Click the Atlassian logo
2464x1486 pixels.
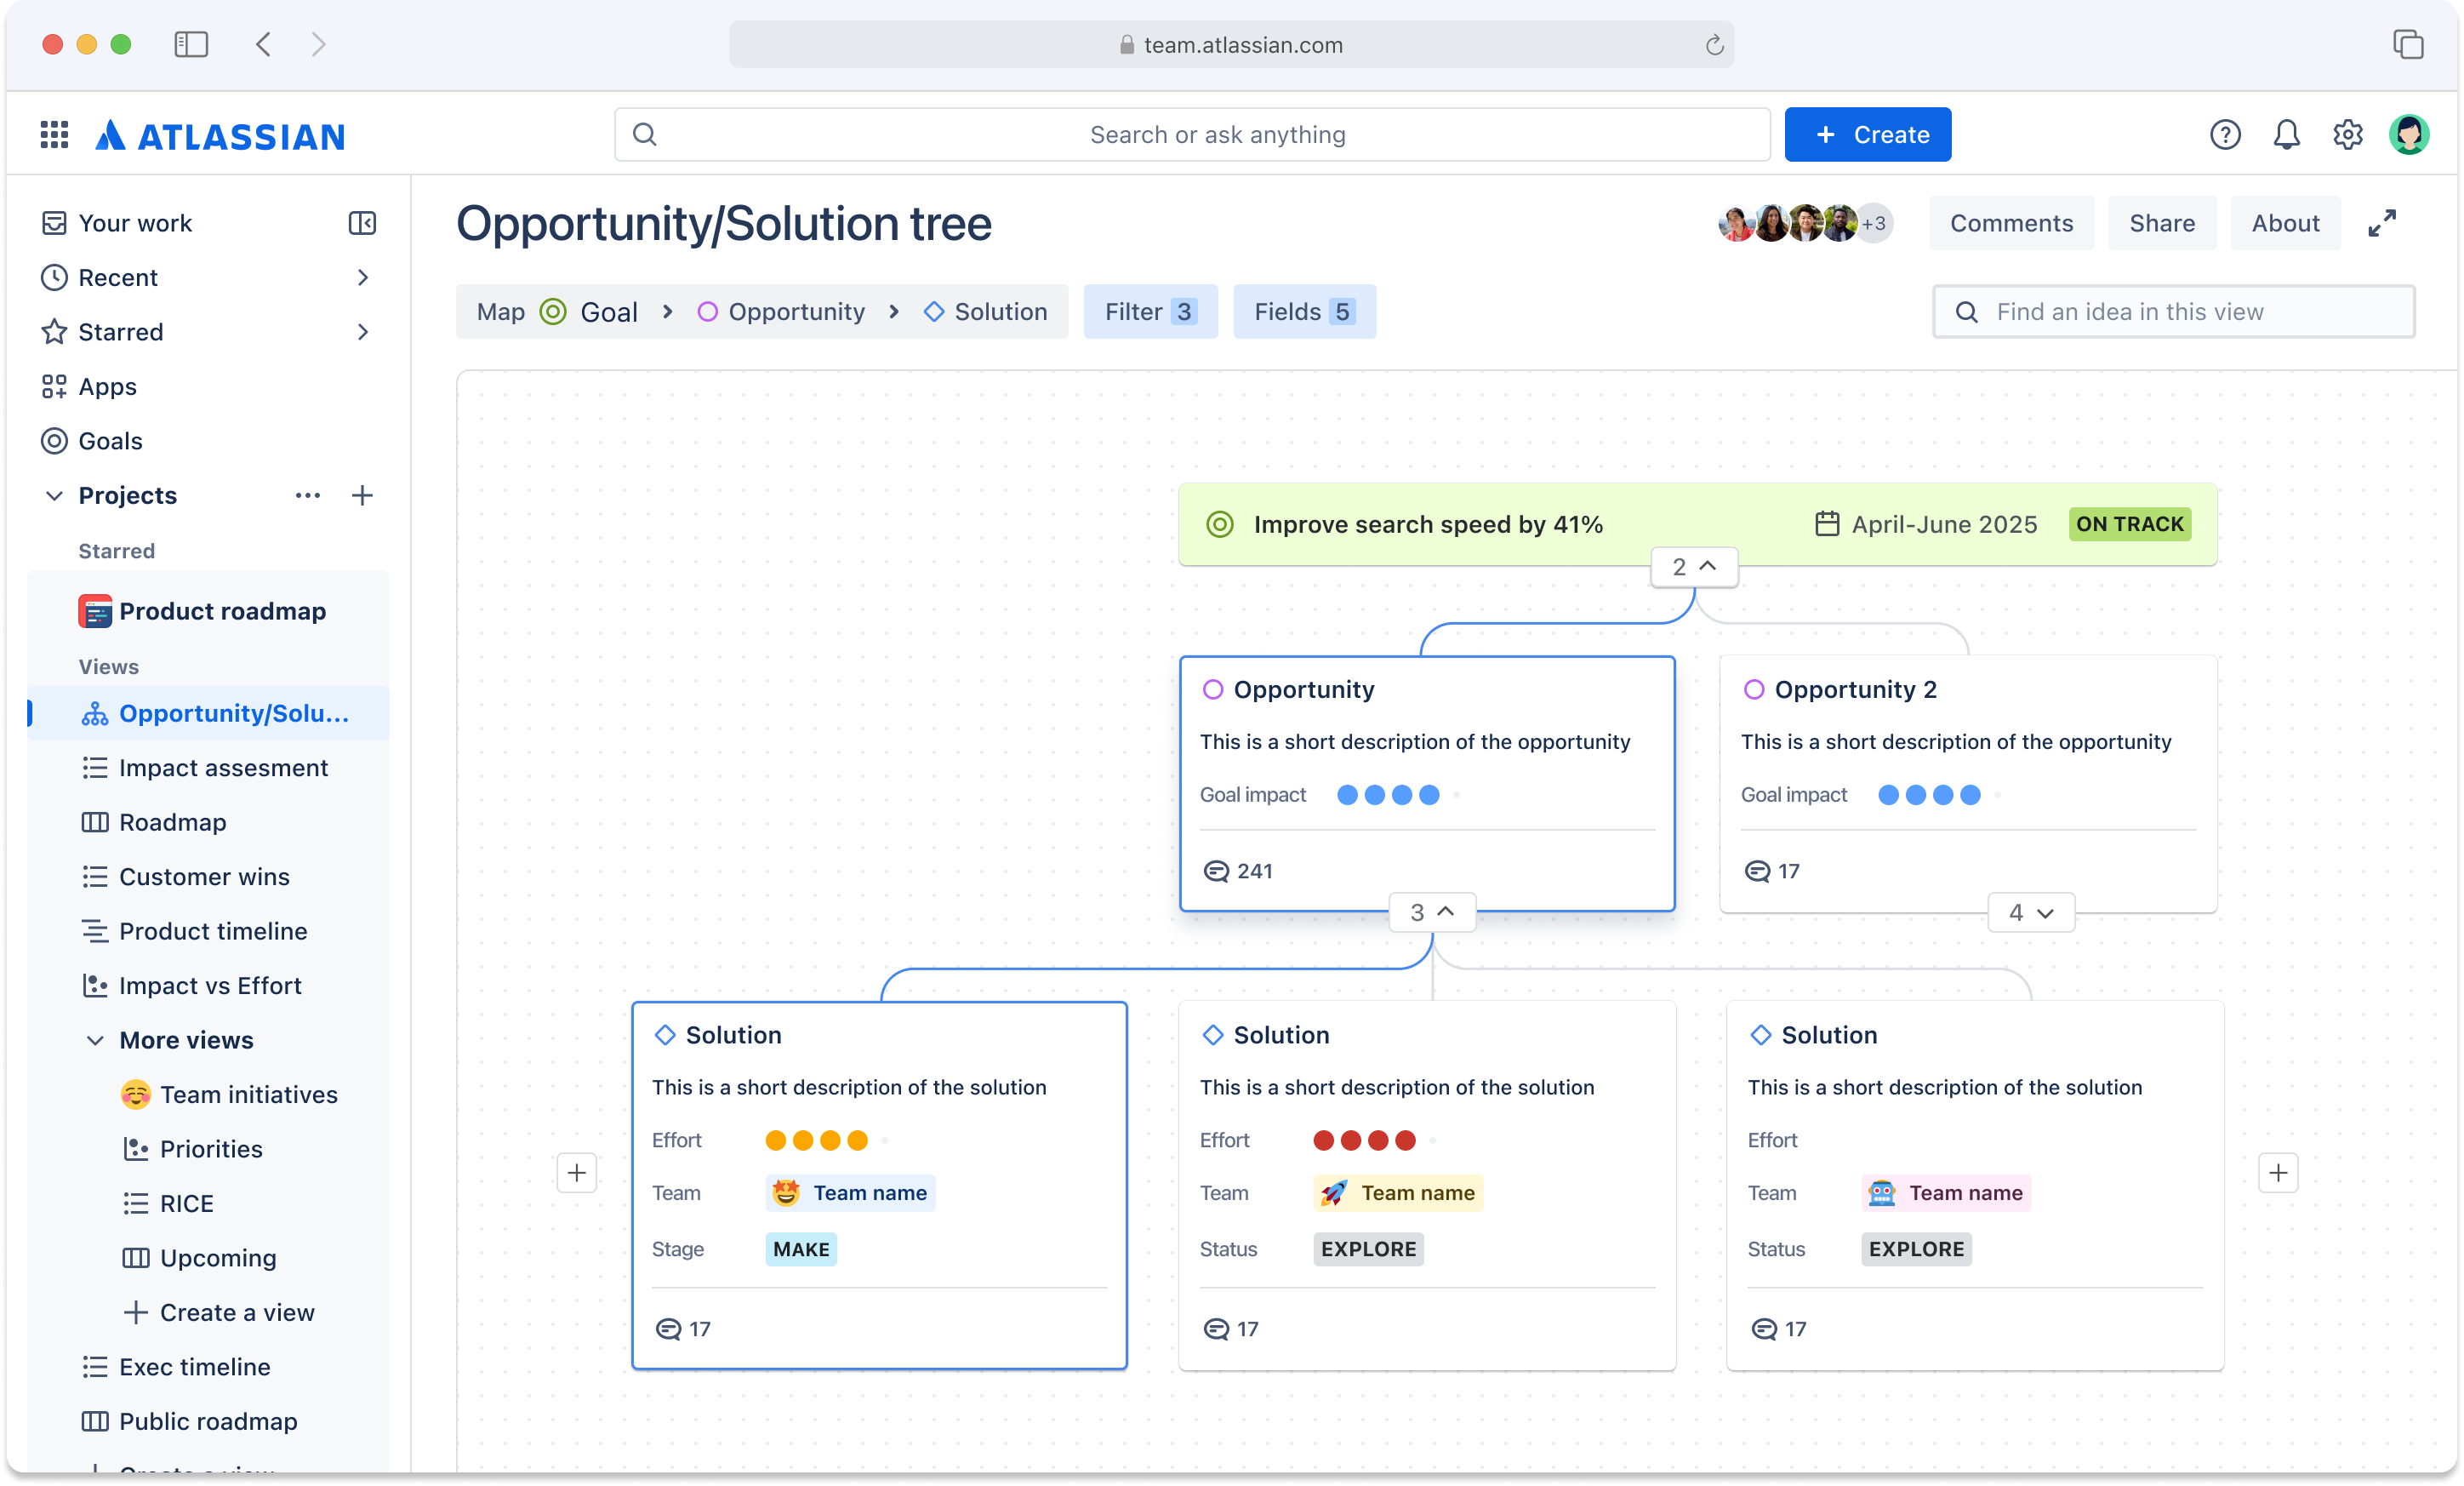click(x=222, y=134)
